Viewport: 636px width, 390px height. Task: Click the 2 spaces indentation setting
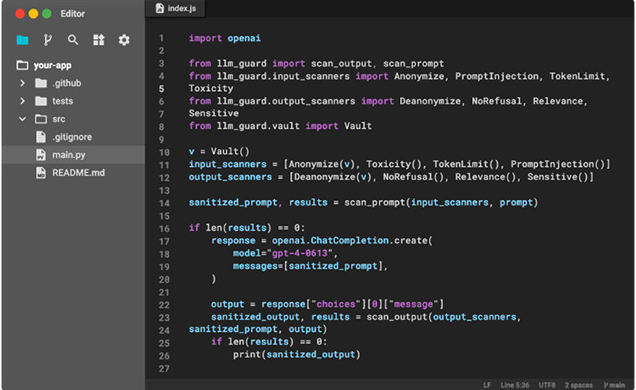tap(578, 385)
